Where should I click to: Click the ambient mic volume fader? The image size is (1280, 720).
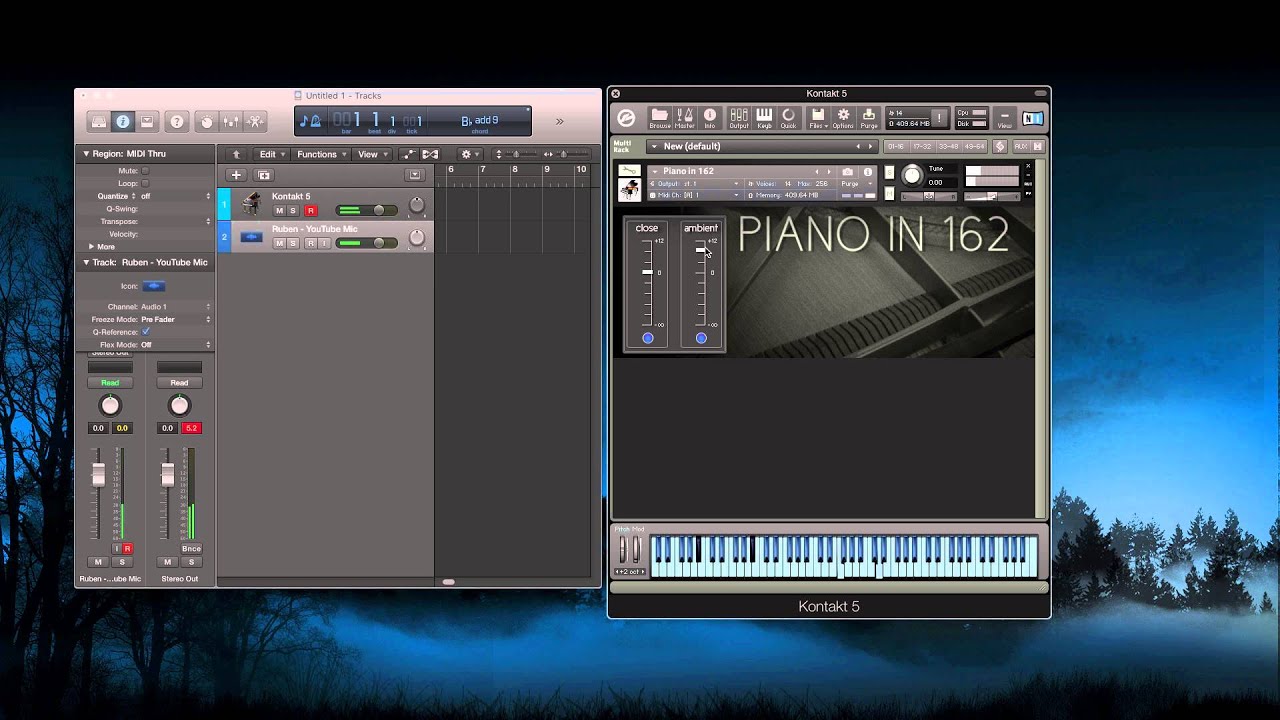tap(700, 249)
